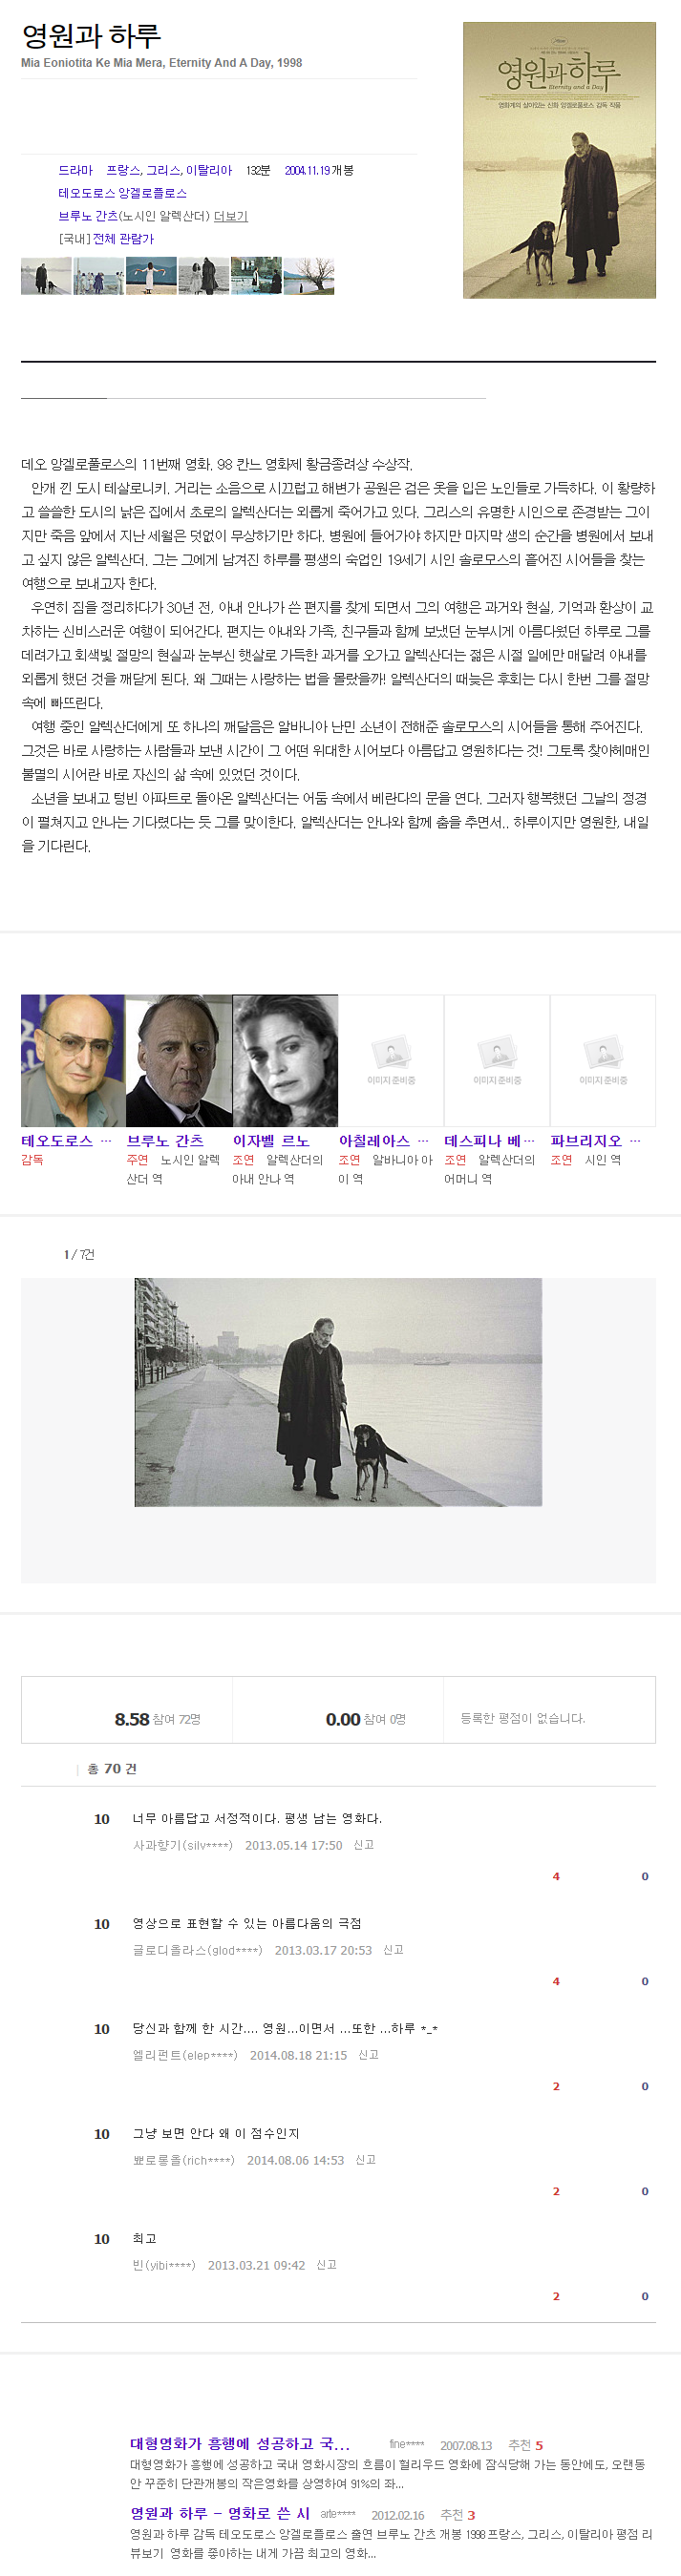Expand cast list with 더보기 link
The width and height of the screenshot is (681, 2576).
coord(230,216)
